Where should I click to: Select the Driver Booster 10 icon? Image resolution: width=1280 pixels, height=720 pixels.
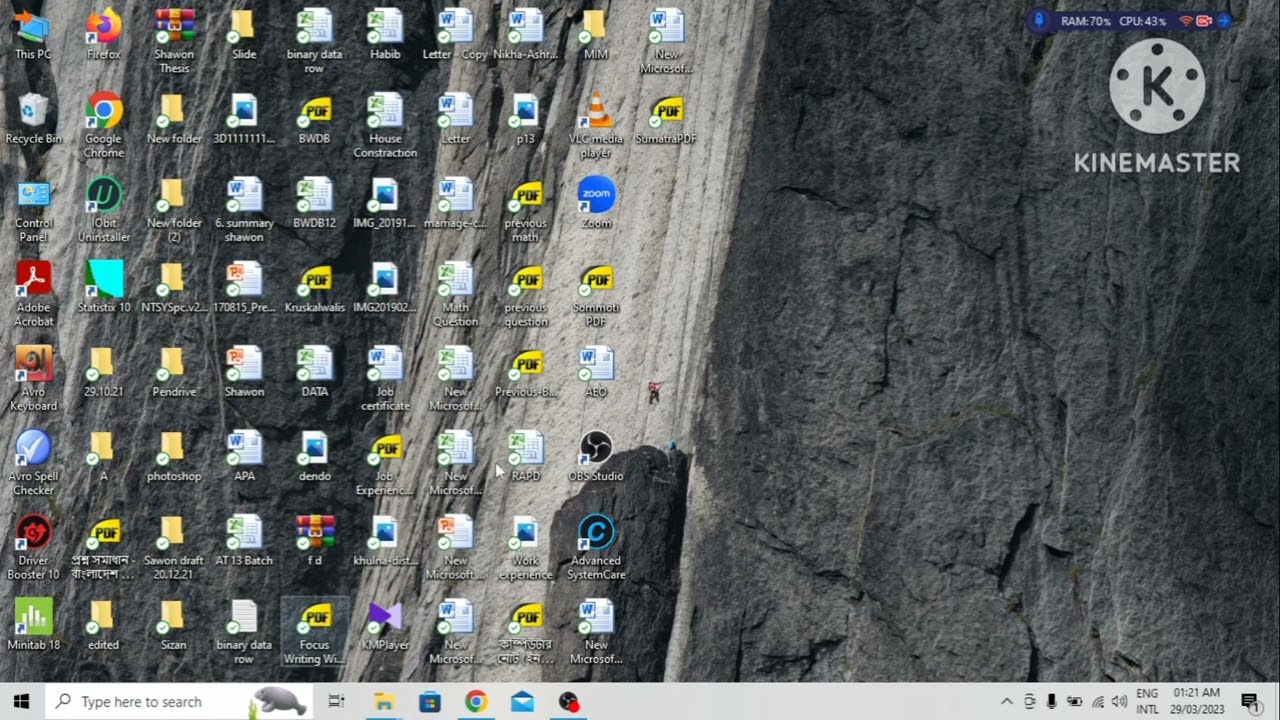(x=33, y=548)
